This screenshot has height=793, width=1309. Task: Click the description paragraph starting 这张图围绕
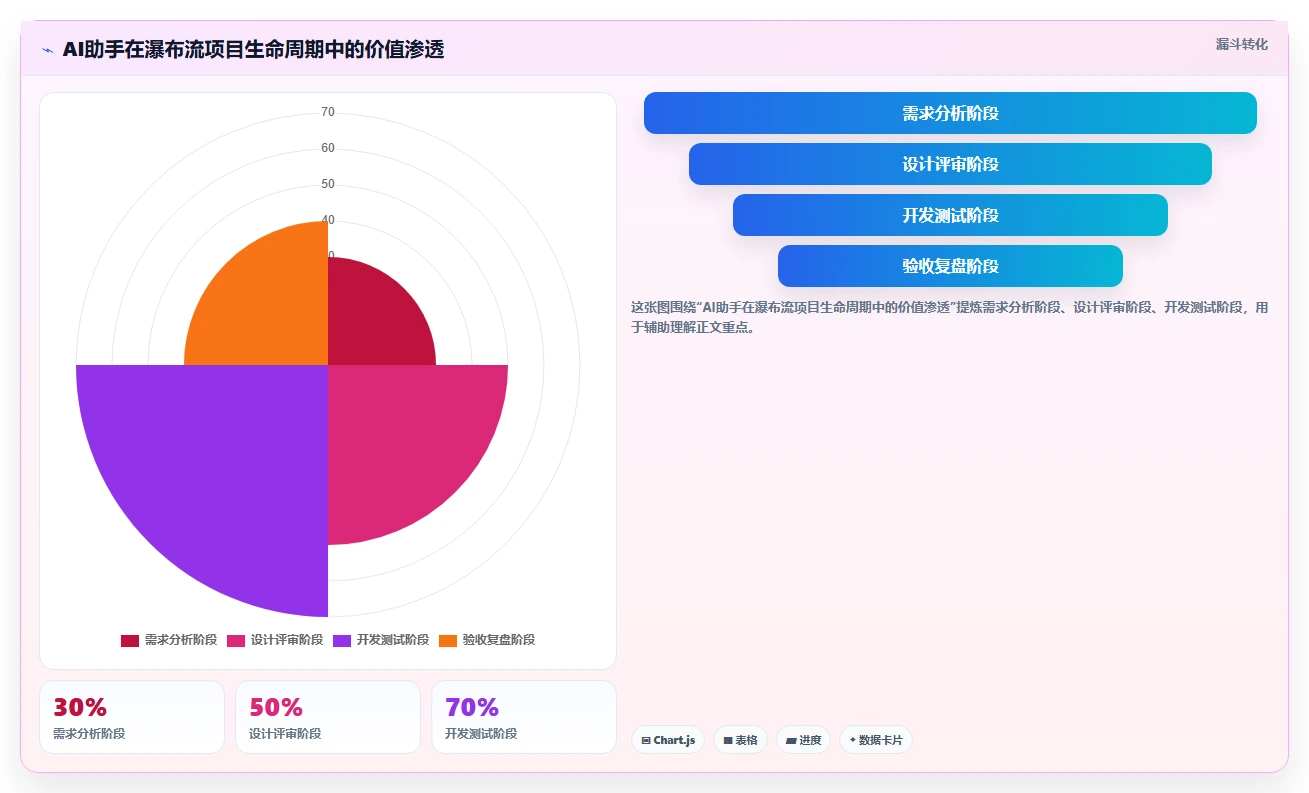click(950, 317)
